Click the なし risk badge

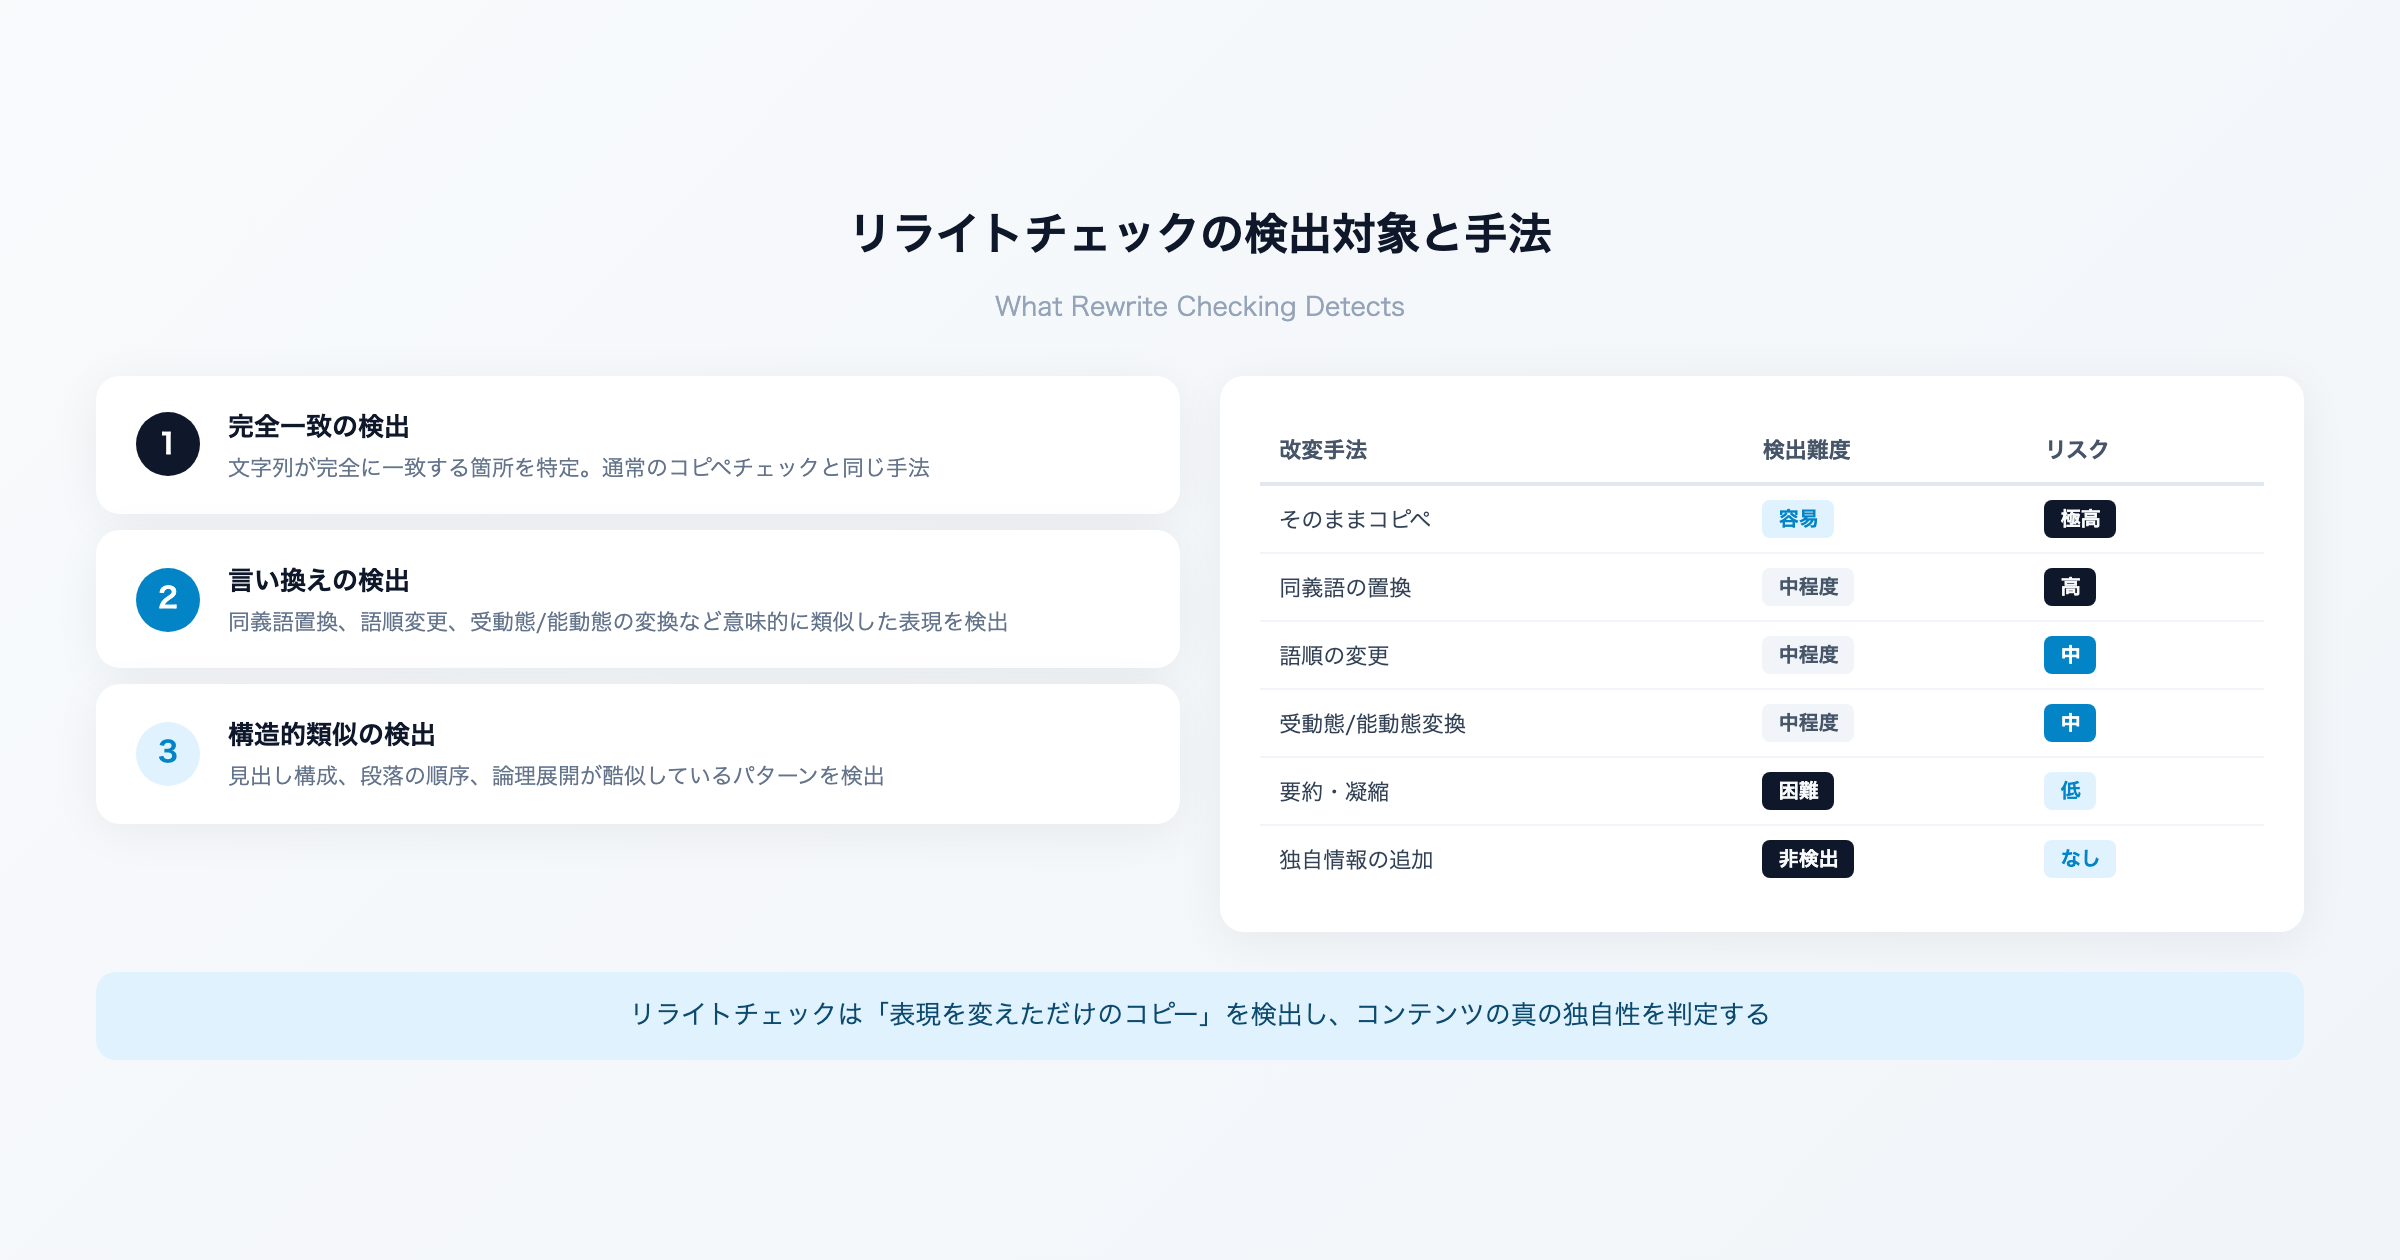[x=2080, y=859]
